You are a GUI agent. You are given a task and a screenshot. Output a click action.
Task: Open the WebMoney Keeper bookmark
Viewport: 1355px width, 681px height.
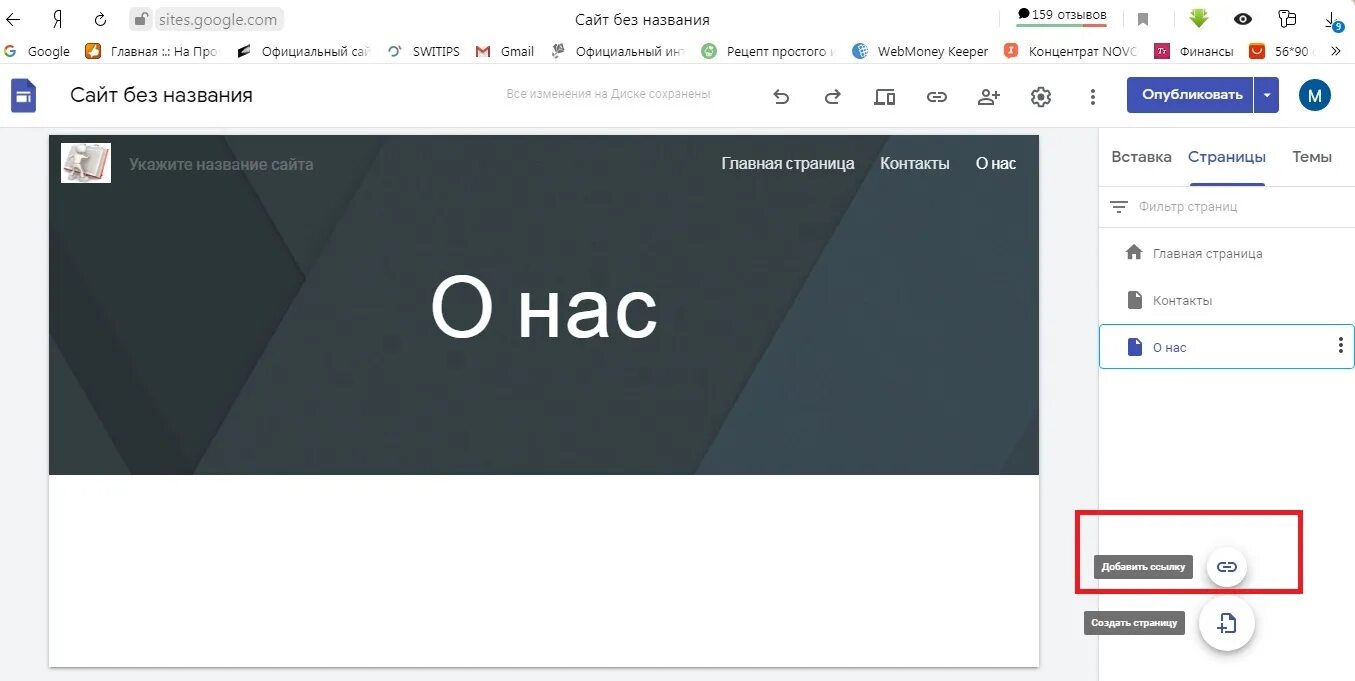(921, 51)
